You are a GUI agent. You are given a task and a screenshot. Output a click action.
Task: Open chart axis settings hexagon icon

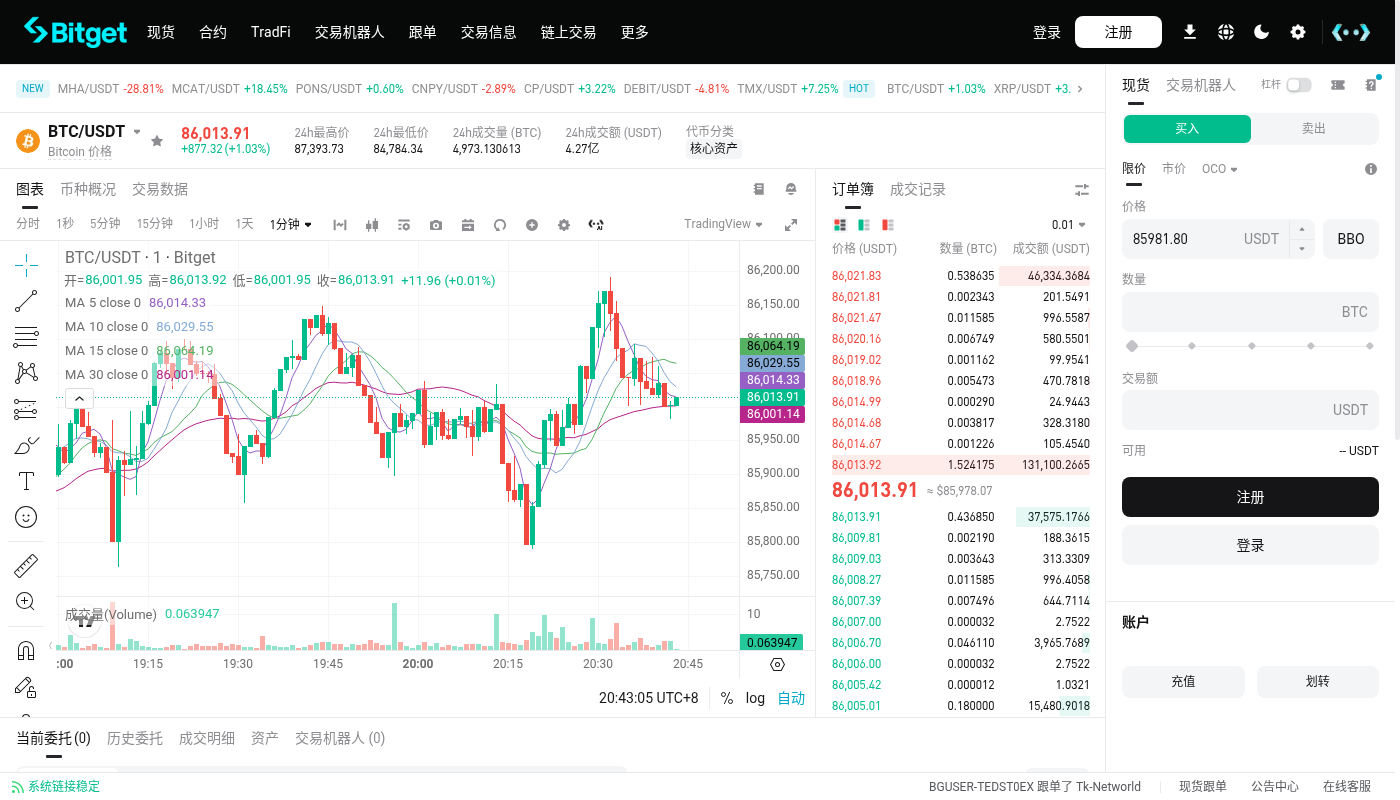778,664
